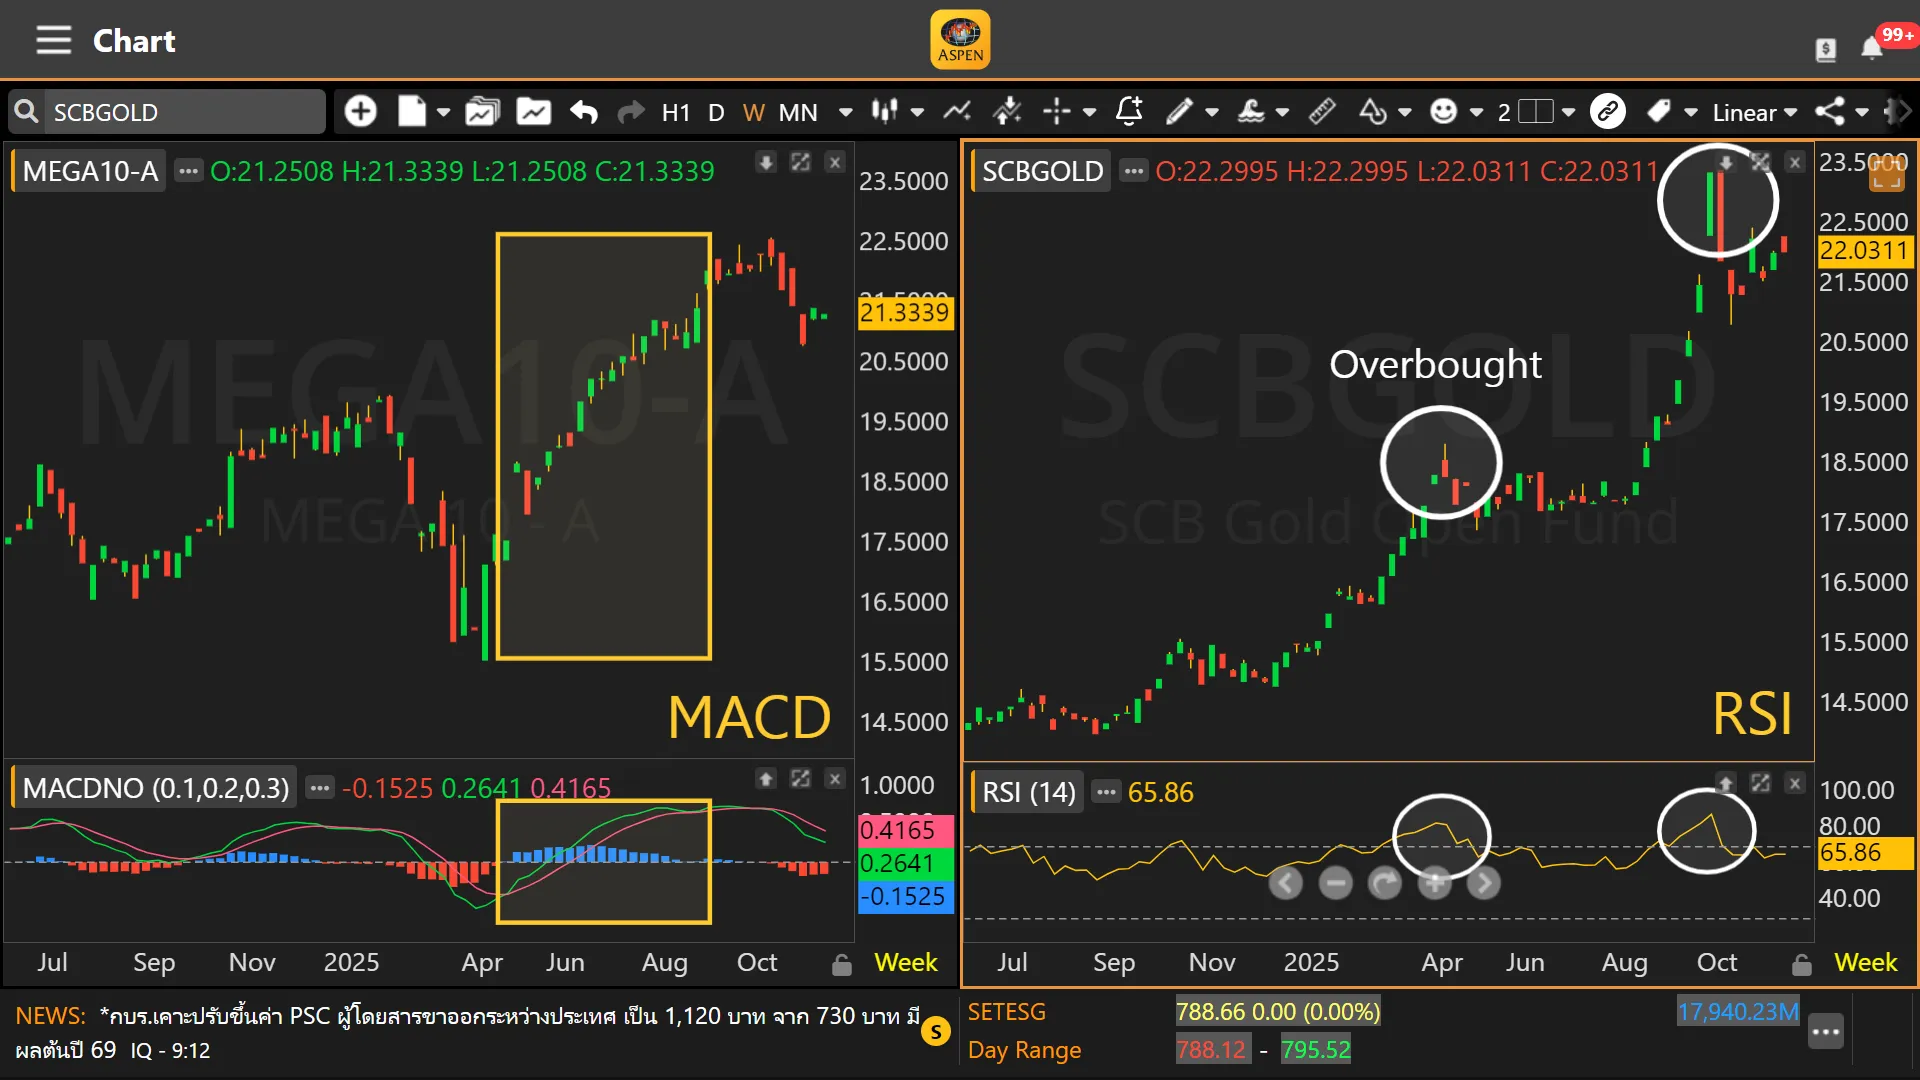
Task: Toggle the lock icon on MEGA10-A time axis
Action: [x=842, y=965]
